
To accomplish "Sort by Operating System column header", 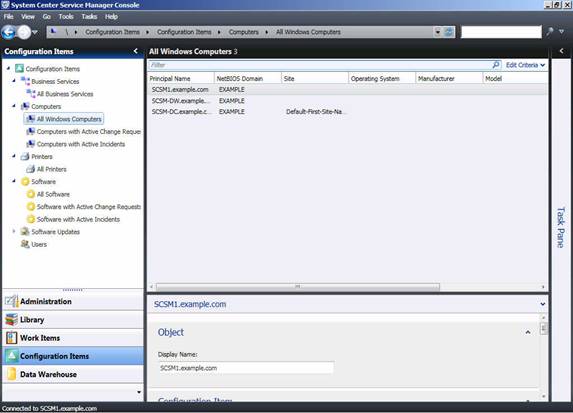I will click(382, 79).
